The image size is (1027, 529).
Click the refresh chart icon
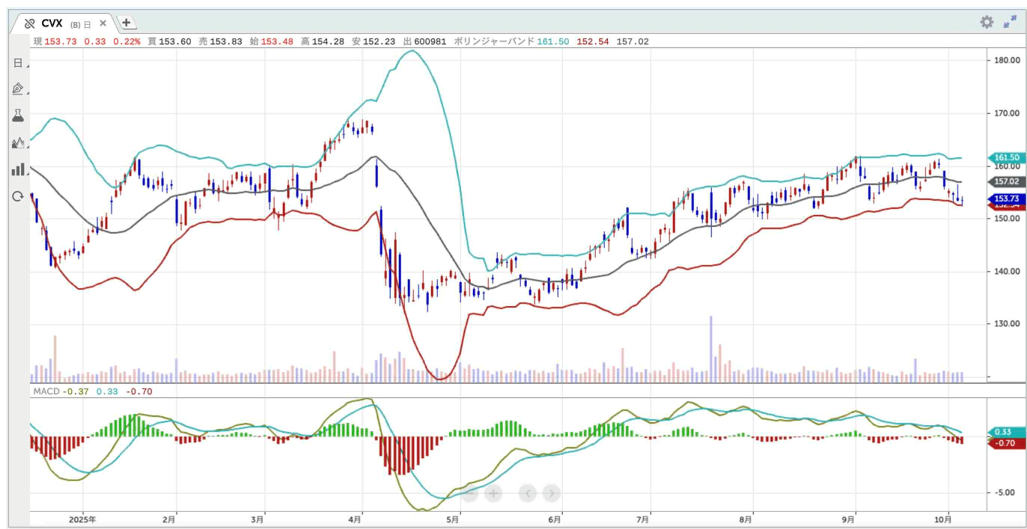click(17, 197)
